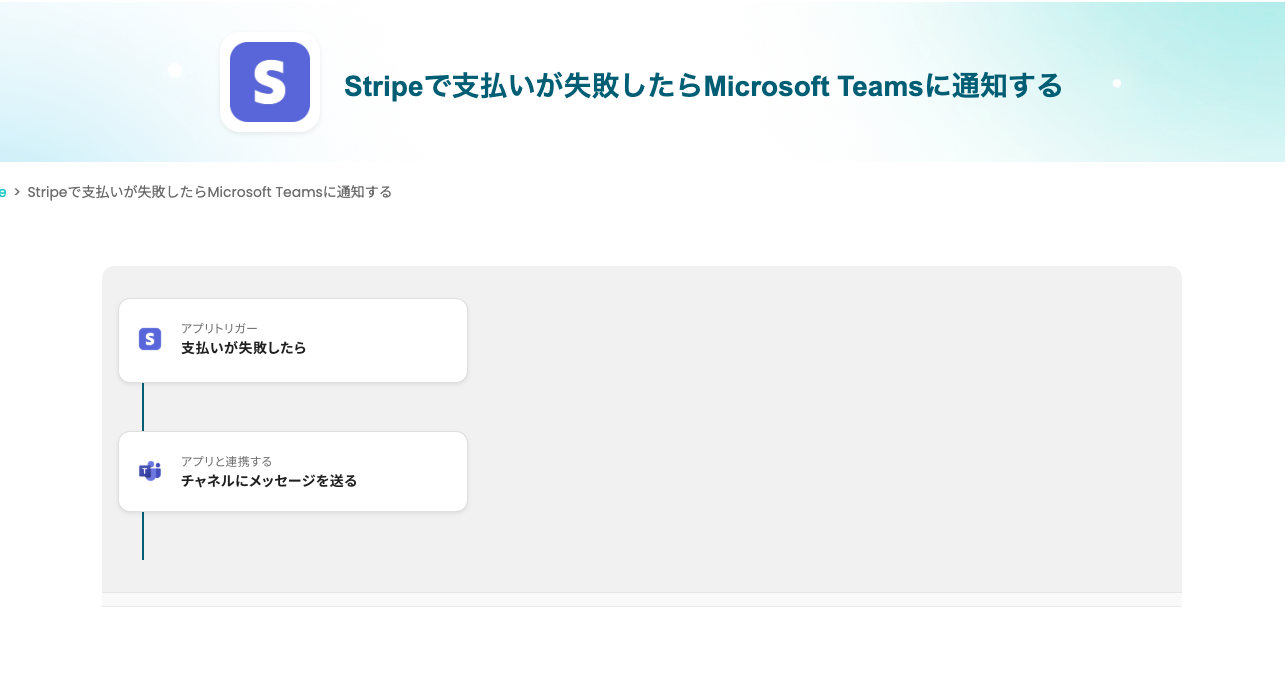Select the アプリと連携する label
This screenshot has height=686, width=1285.
pos(226,461)
